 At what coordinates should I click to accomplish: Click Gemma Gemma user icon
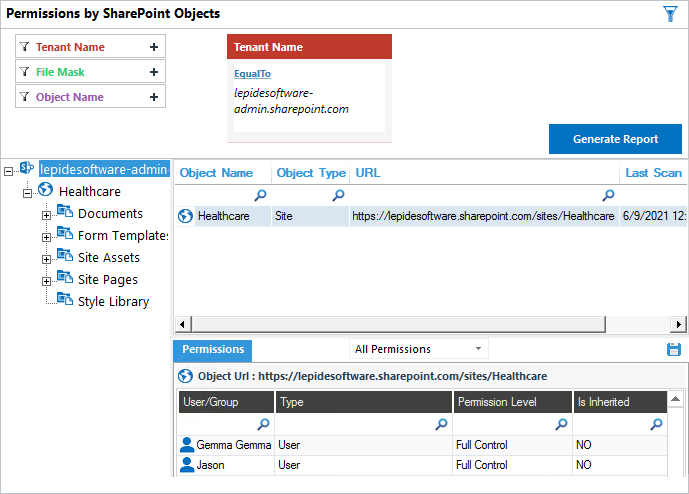[187, 445]
